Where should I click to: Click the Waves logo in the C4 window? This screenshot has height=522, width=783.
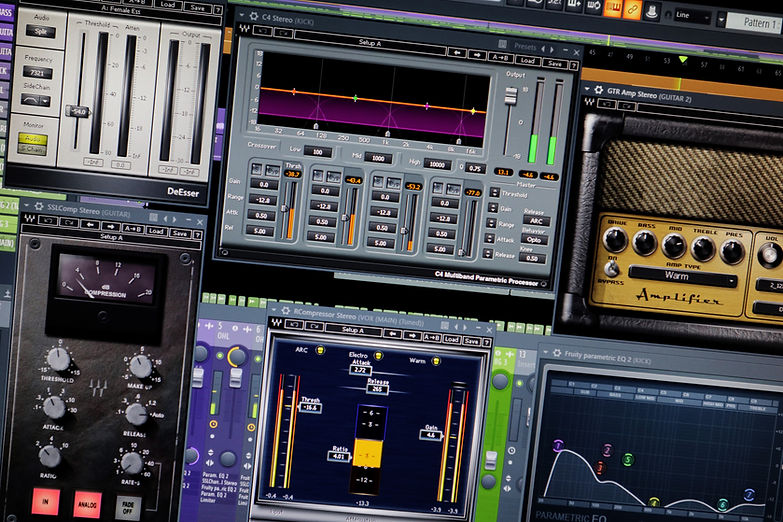(x=244, y=29)
